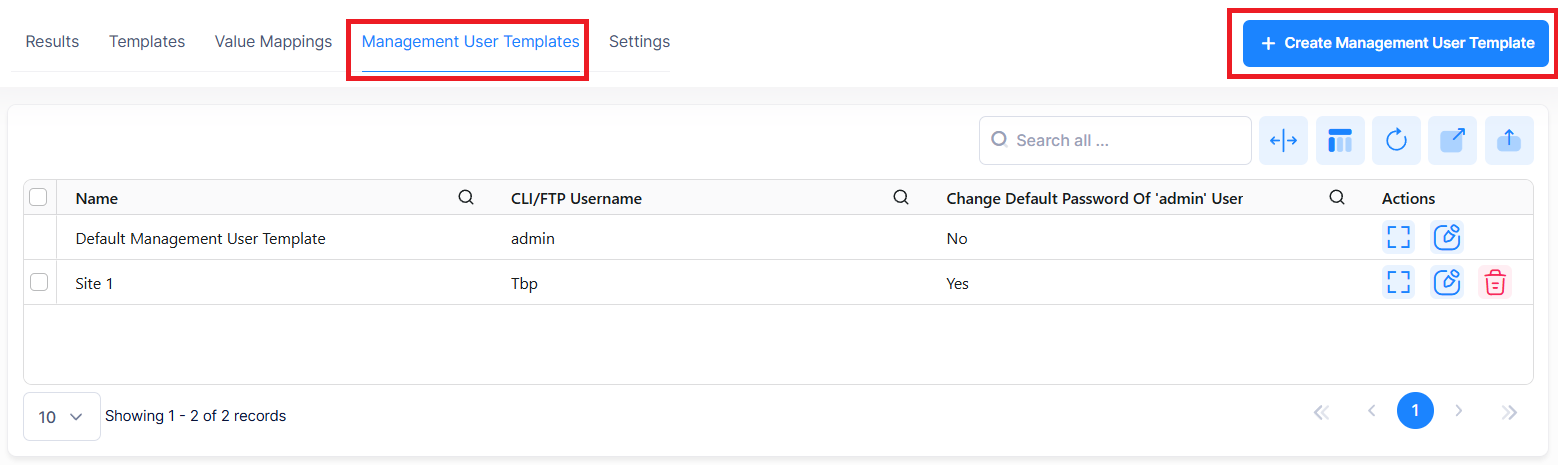Search within the Name column
Screen dimensions: 1558x465
[x=466, y=198]
